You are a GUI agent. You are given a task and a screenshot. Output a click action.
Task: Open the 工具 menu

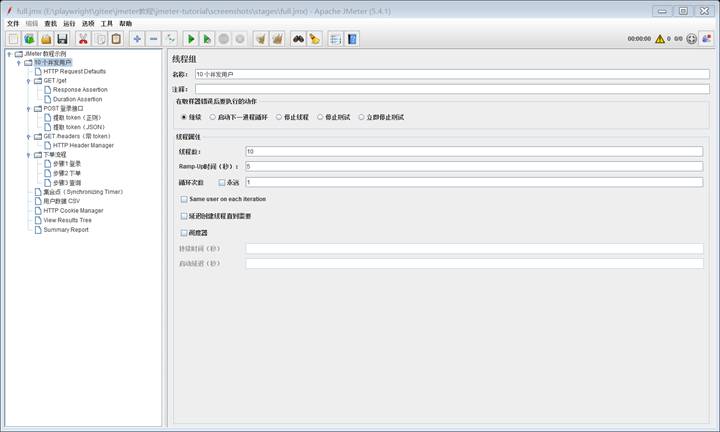coord(107,23)
